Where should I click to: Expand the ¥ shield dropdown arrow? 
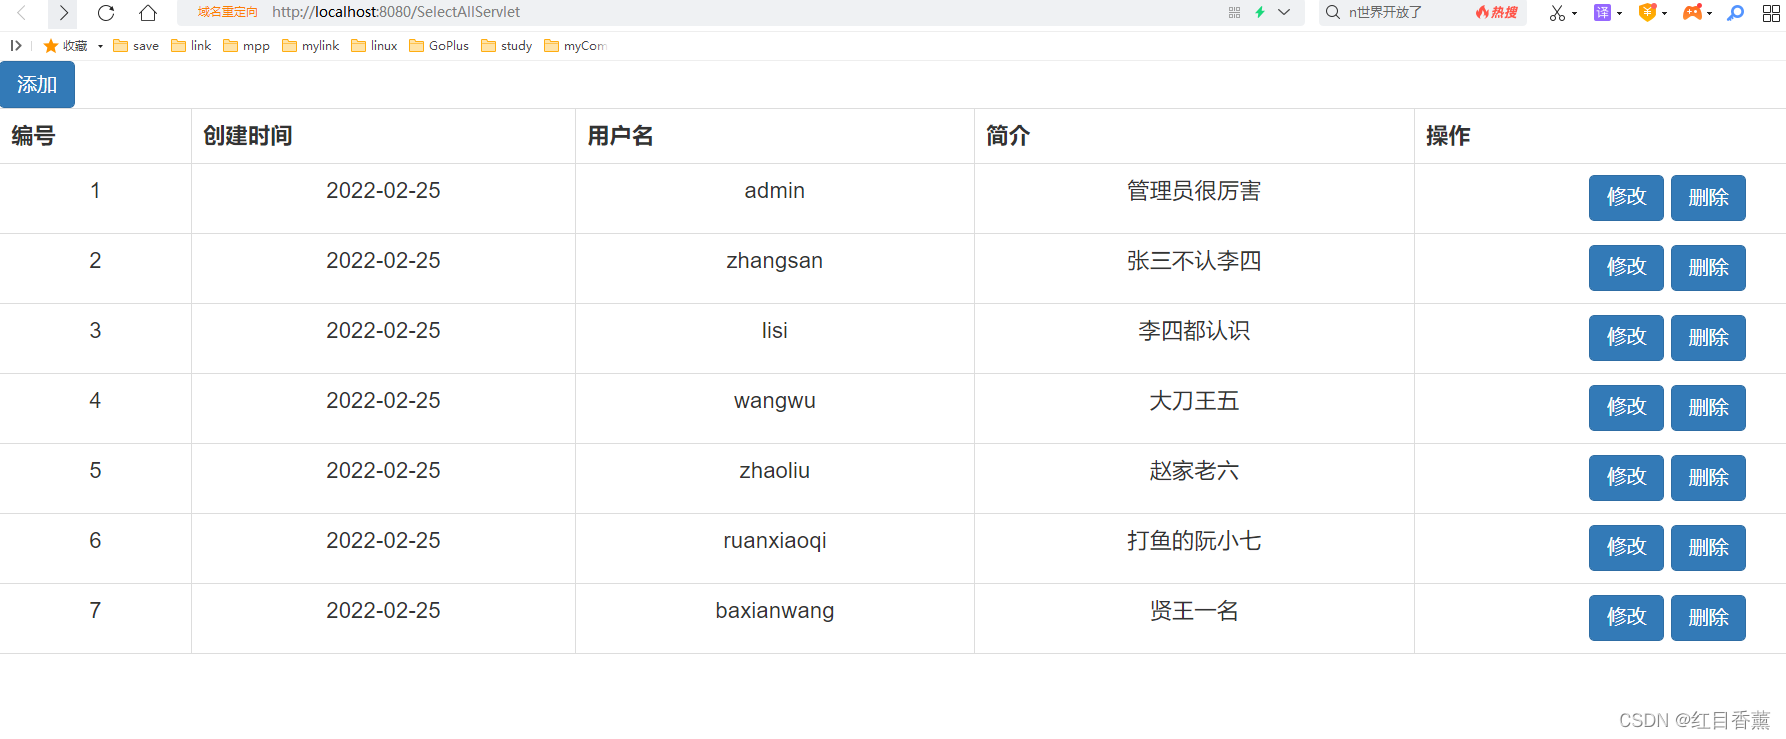click(1664, 13)
